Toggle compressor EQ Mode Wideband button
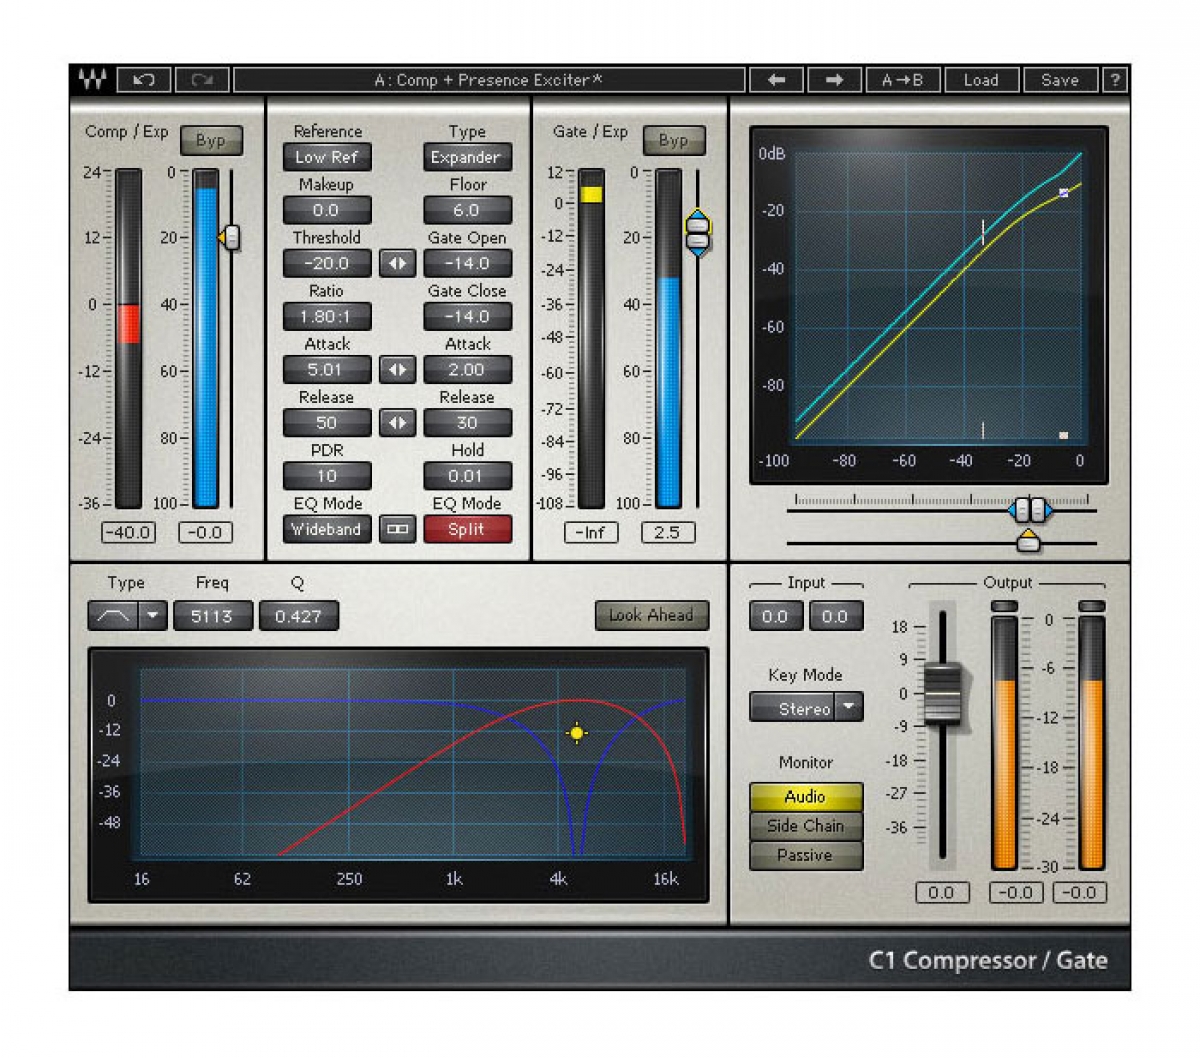 coord(327,529)
